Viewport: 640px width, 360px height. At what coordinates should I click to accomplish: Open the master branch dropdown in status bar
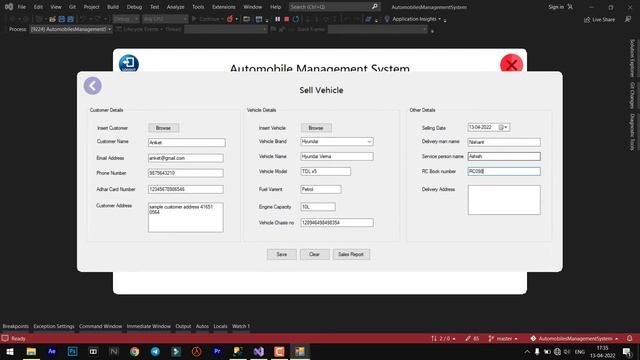[503, 338]
